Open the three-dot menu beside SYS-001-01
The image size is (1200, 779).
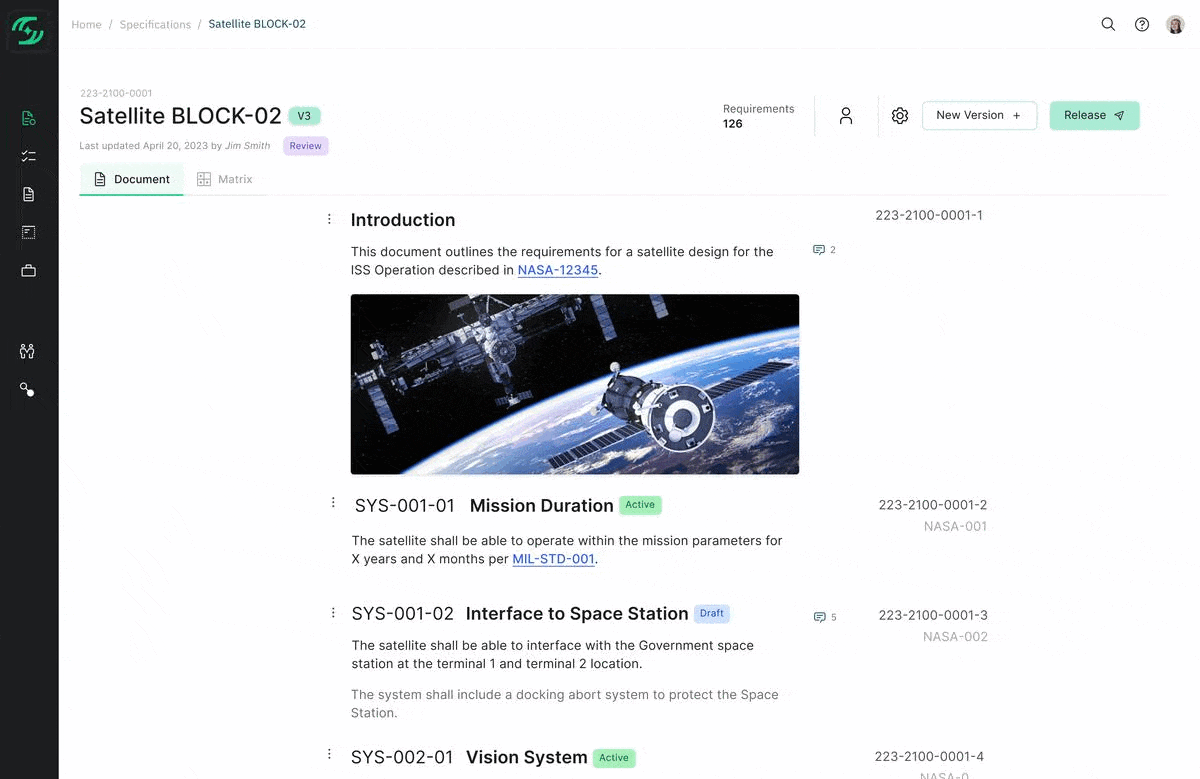(333, 503)
